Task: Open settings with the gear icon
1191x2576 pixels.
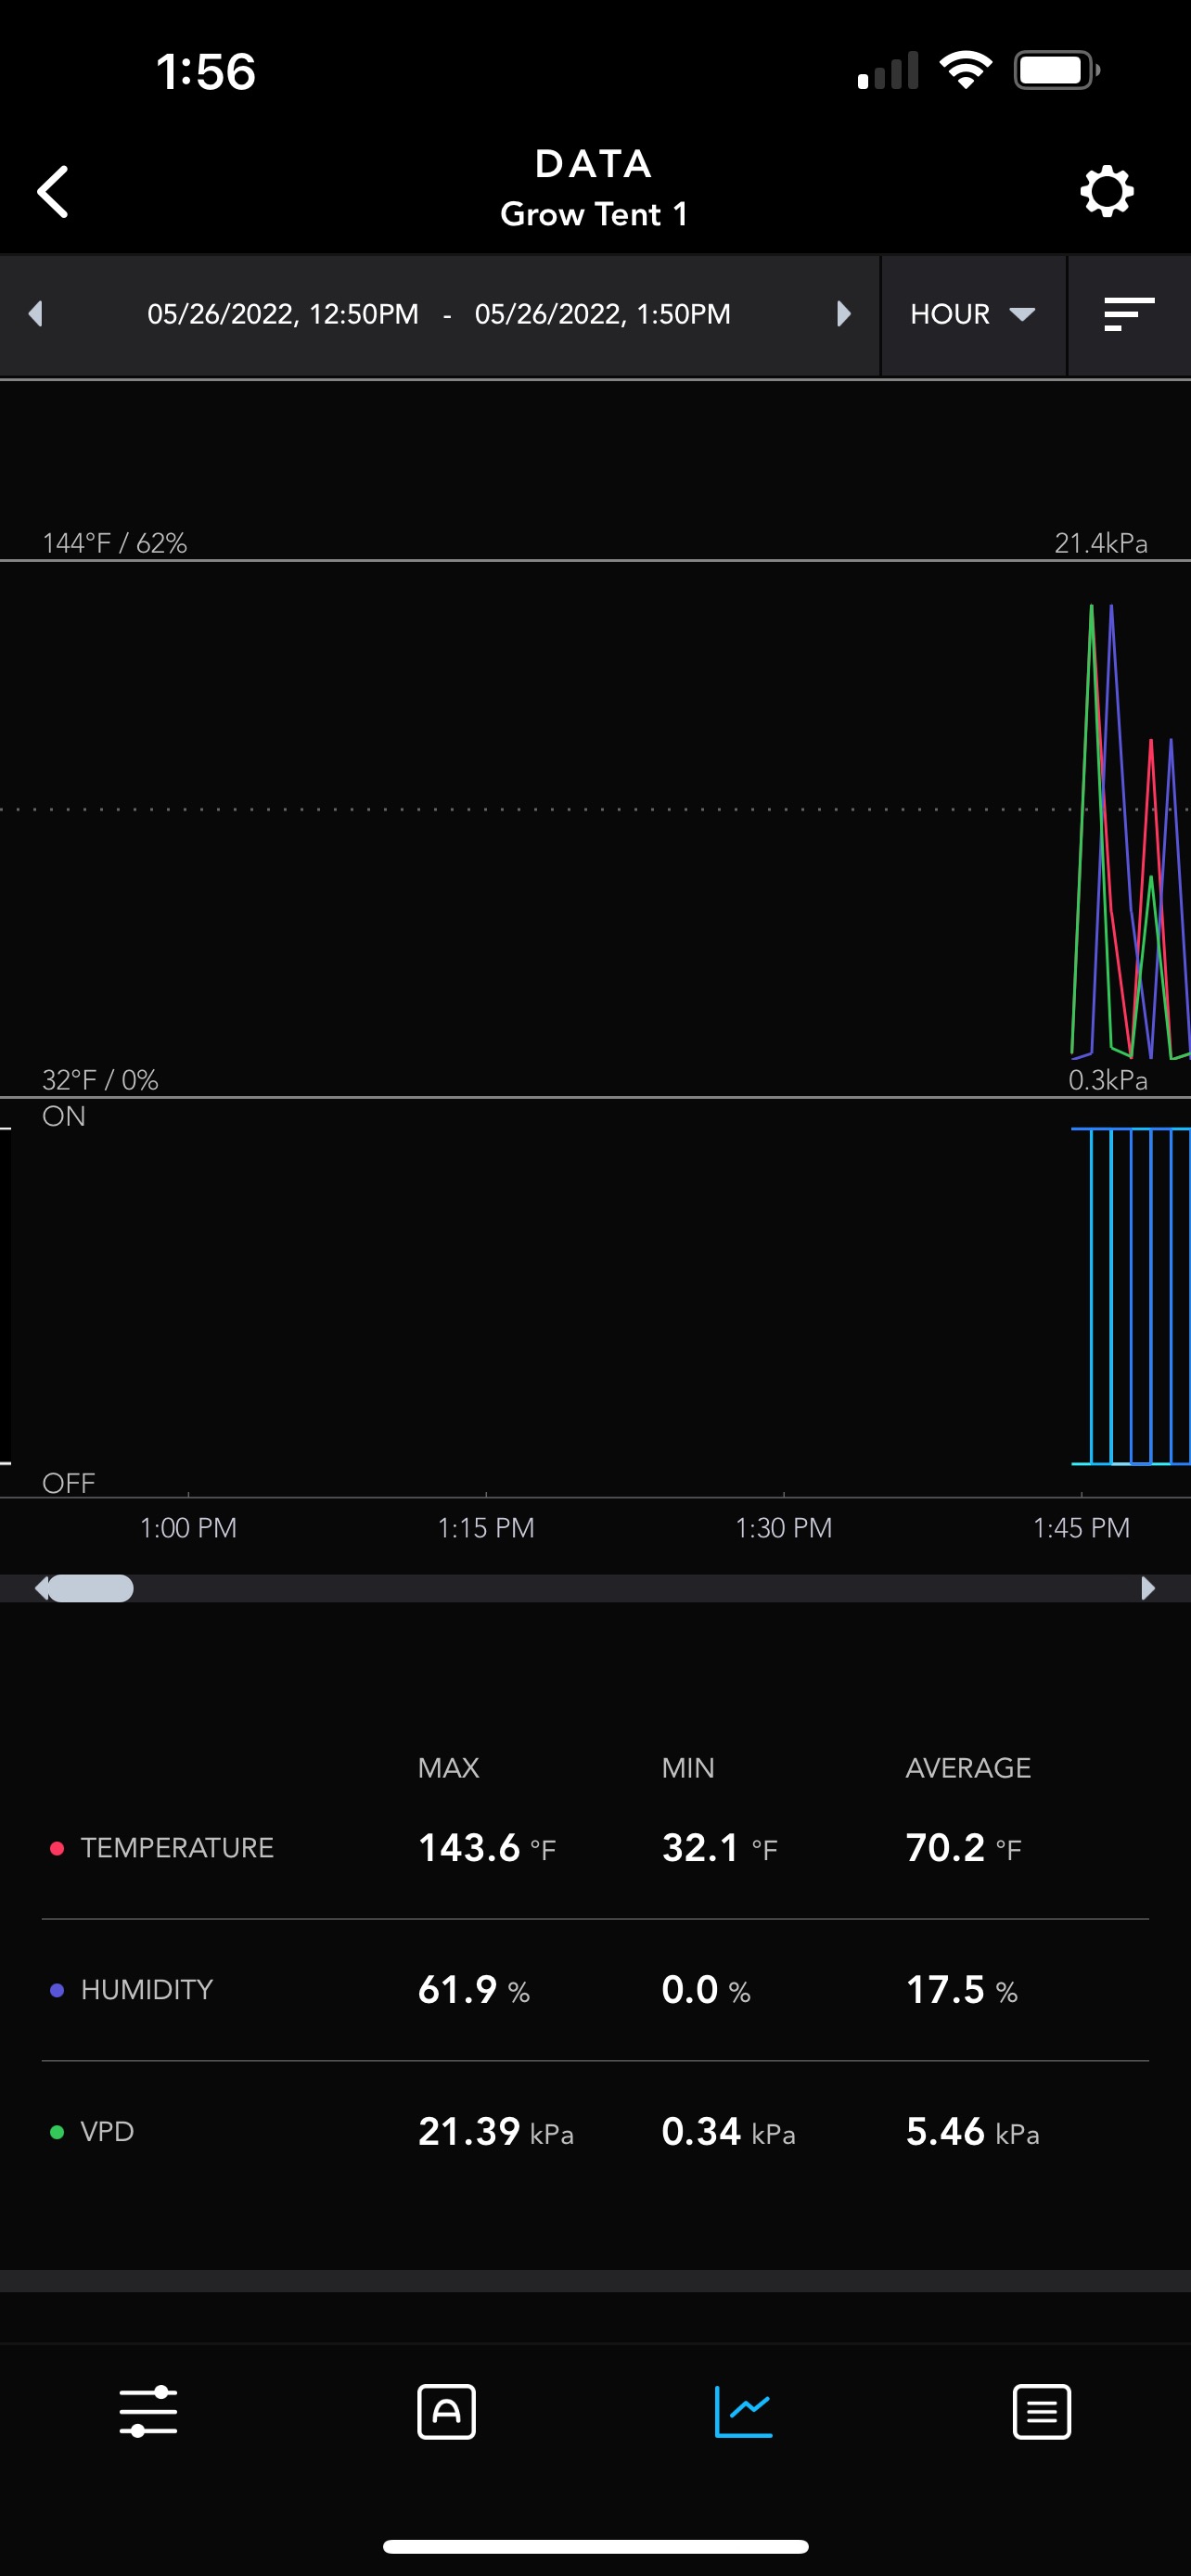Action: (1106, 191)
